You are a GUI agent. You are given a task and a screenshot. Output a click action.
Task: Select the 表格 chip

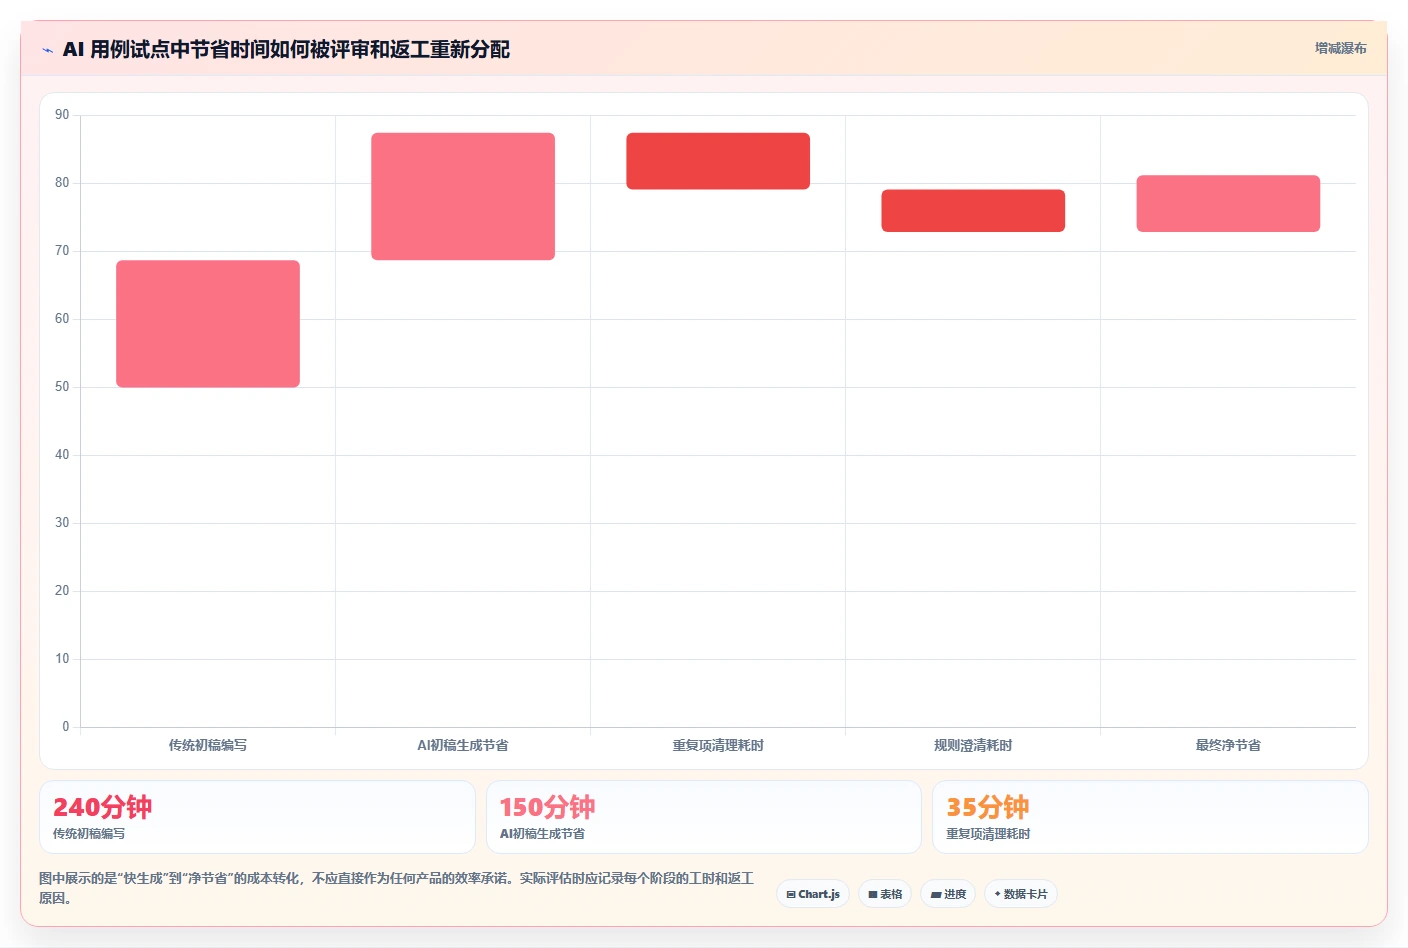tap(885, 894)
